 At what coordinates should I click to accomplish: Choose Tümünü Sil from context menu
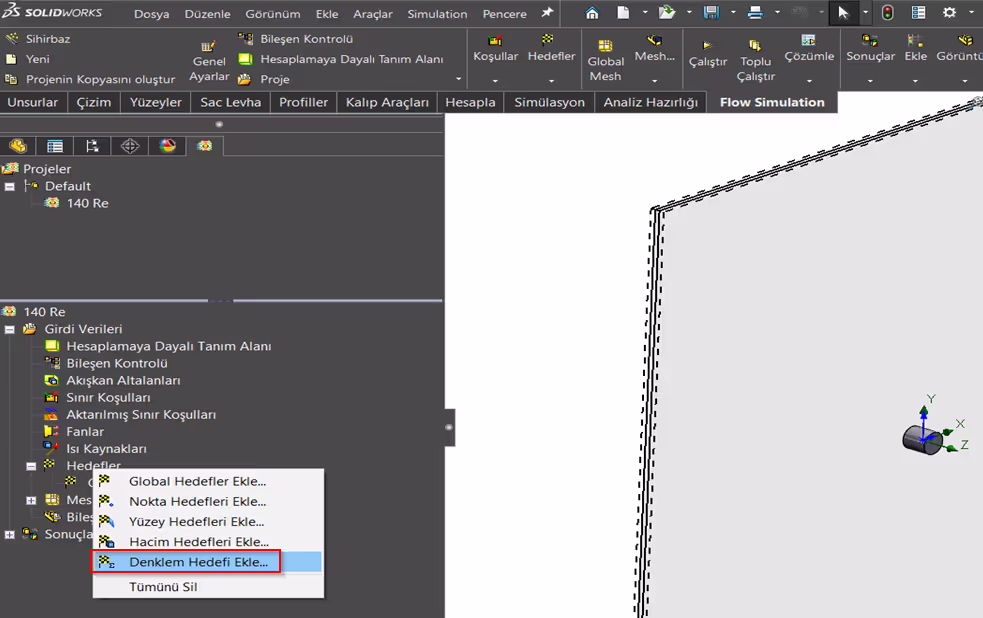point(208,587)
